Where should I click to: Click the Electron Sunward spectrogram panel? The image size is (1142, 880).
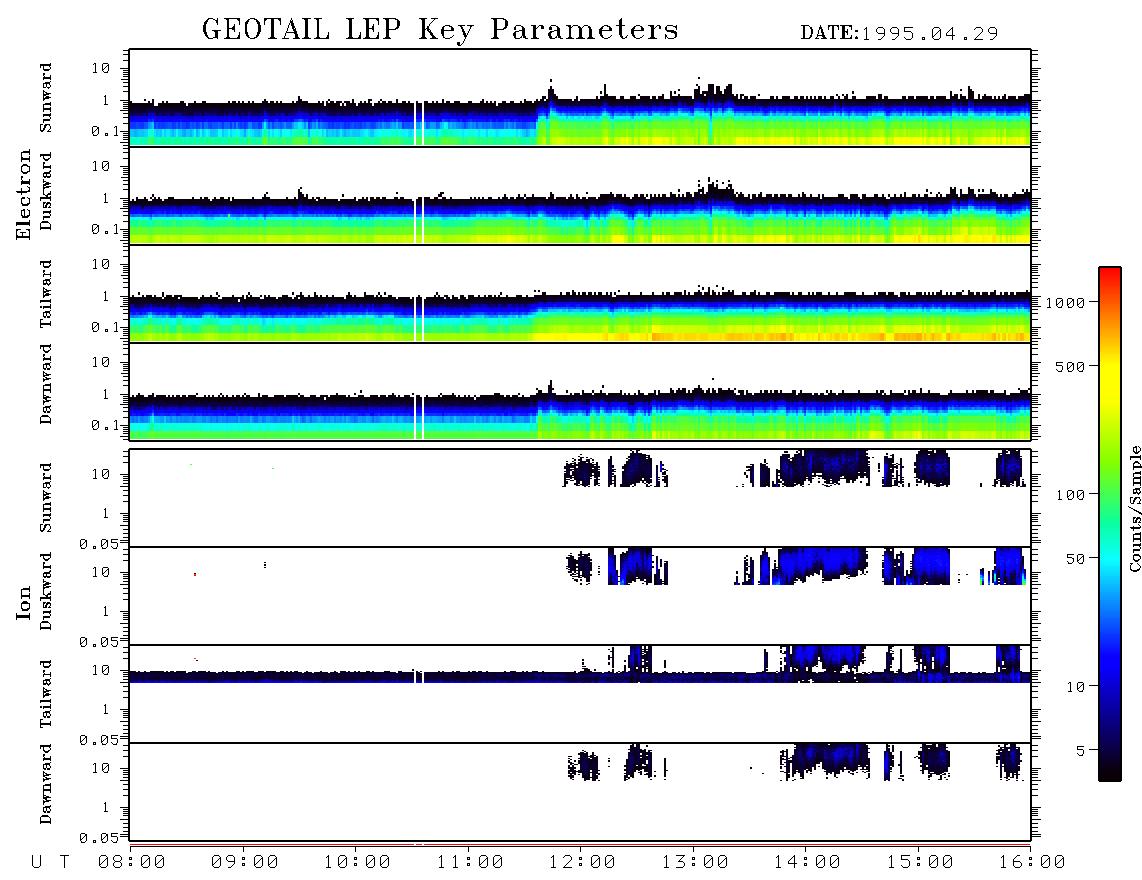pos(580,98)
